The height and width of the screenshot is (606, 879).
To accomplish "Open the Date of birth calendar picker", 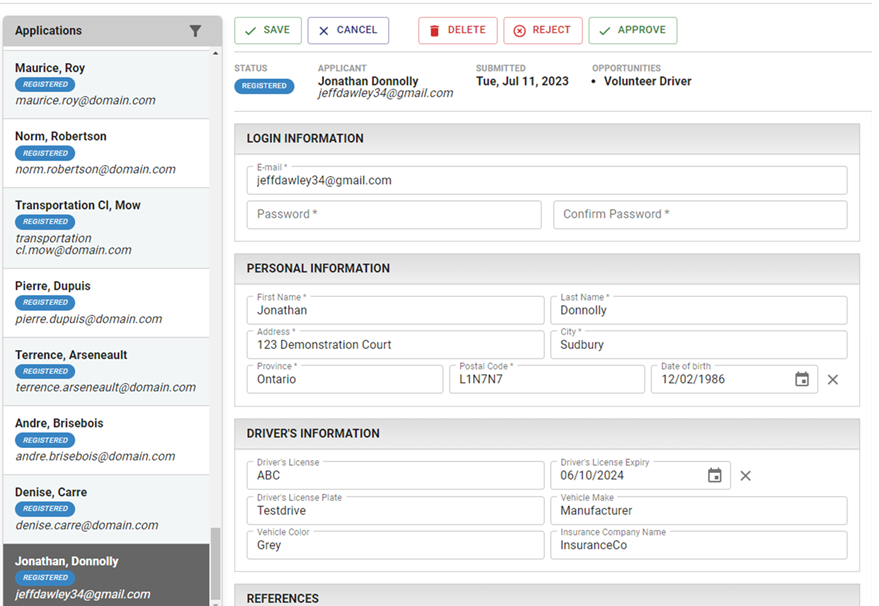I will 802,380.
